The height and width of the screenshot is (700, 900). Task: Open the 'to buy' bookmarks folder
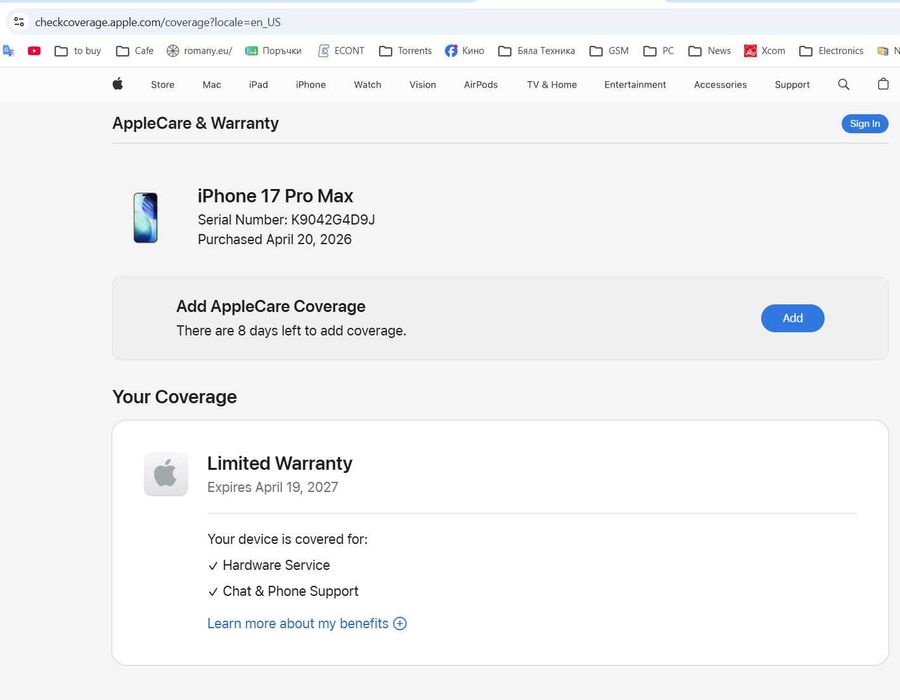tap(77, 51)
